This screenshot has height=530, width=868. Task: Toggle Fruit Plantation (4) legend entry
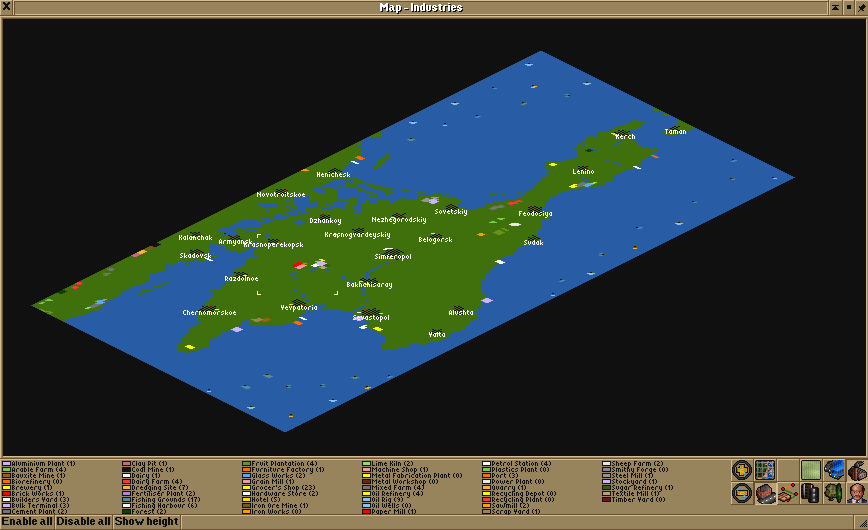click(x=280, y=464)
